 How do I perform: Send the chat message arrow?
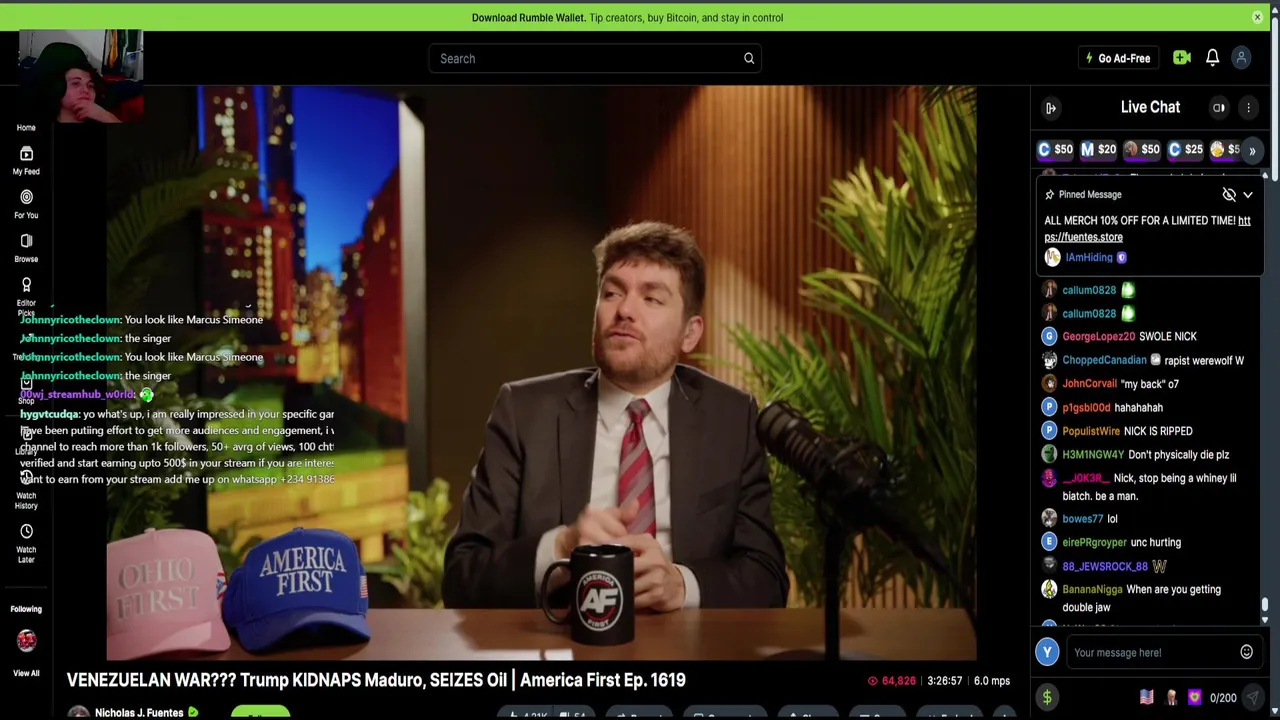(1252, 698)
